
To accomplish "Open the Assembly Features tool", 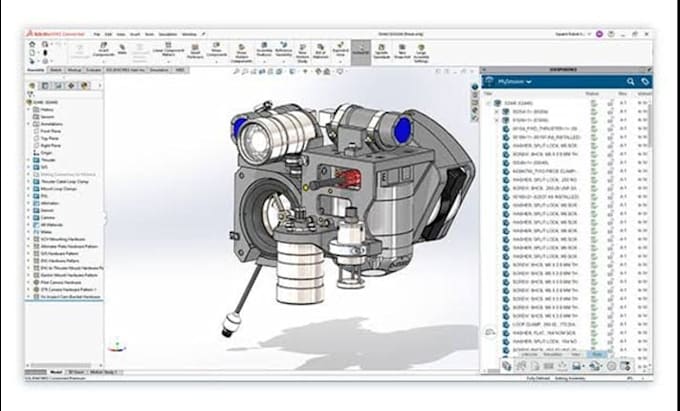I will click(264, 49).
